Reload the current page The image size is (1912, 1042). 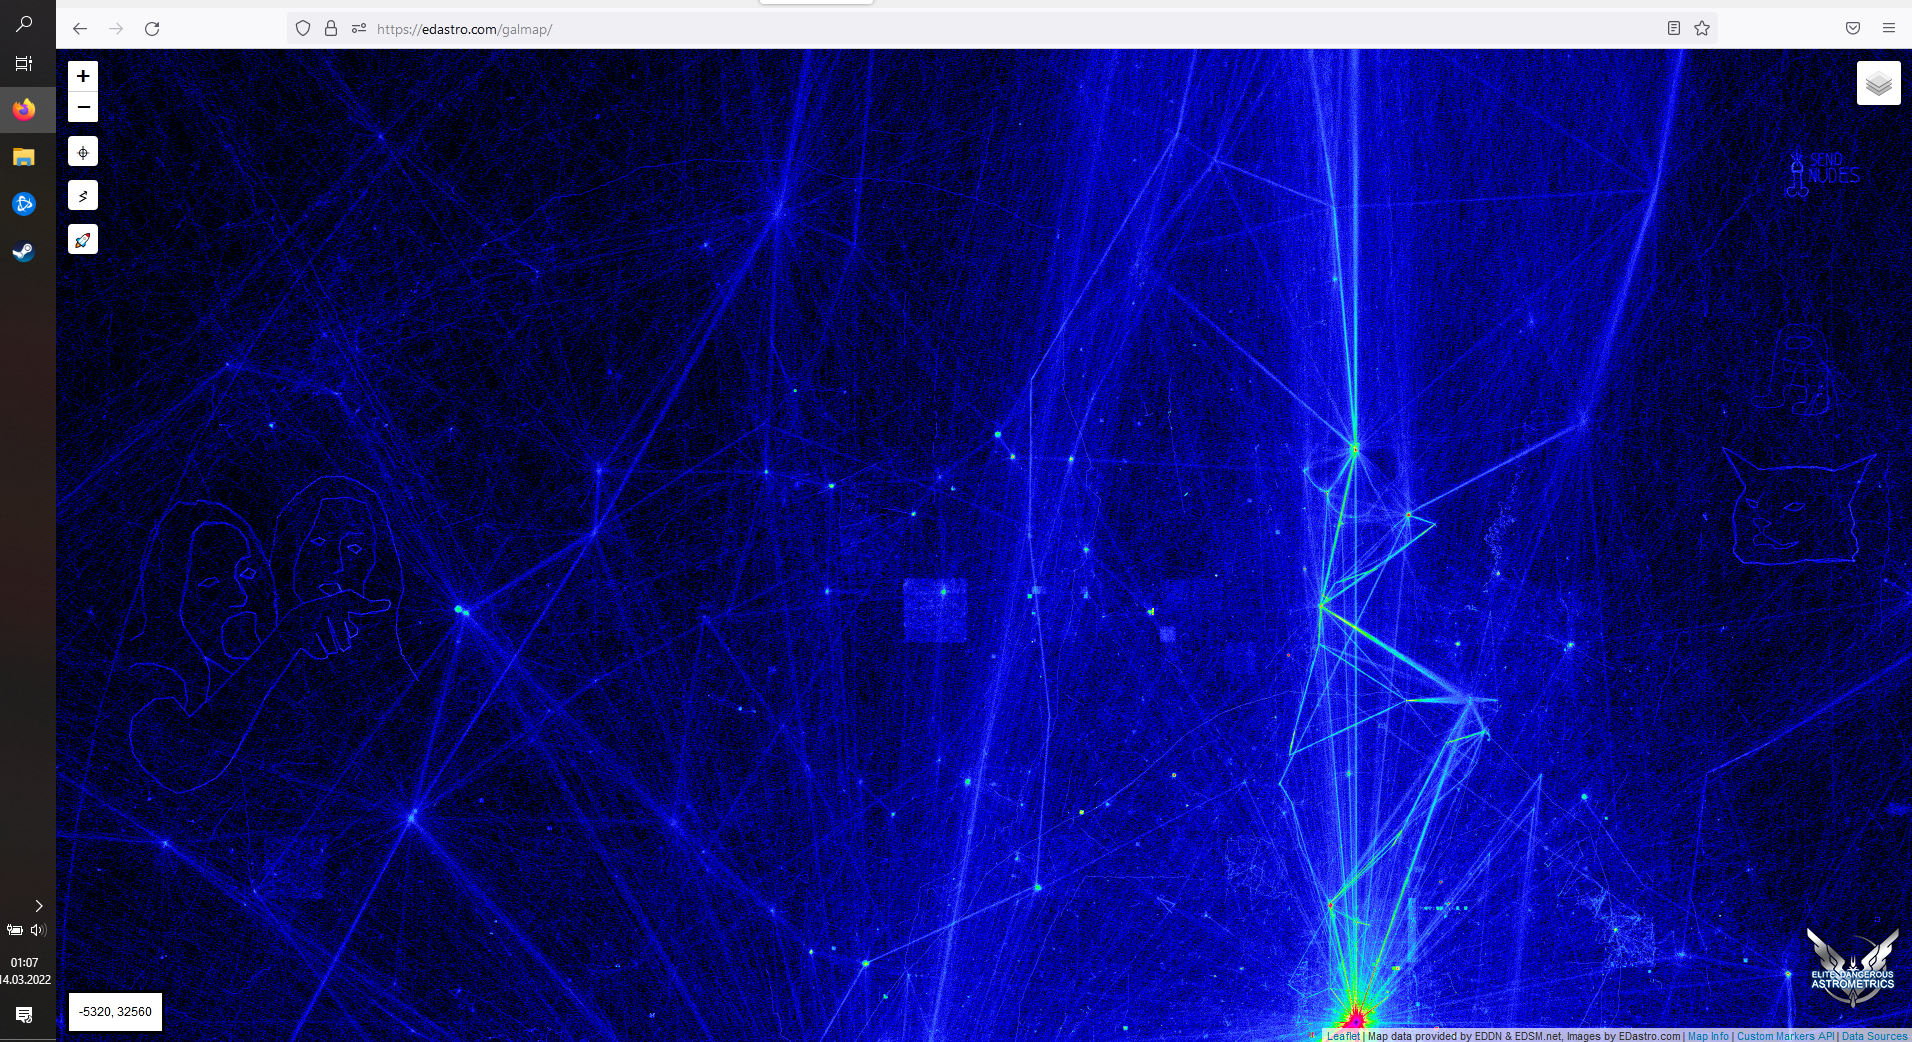coord(152,29)
